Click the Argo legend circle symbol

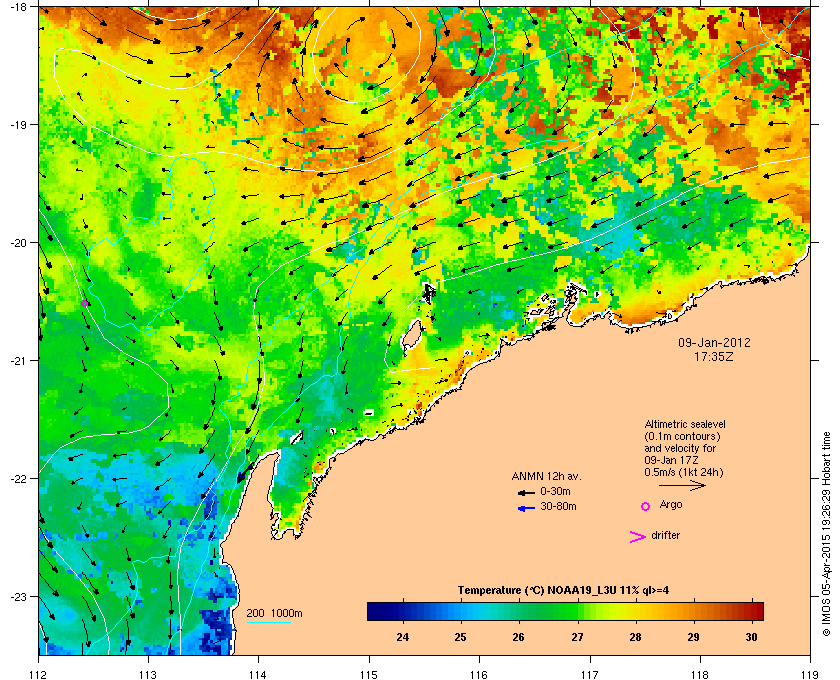pyautogui.click(x=645, y=506)
